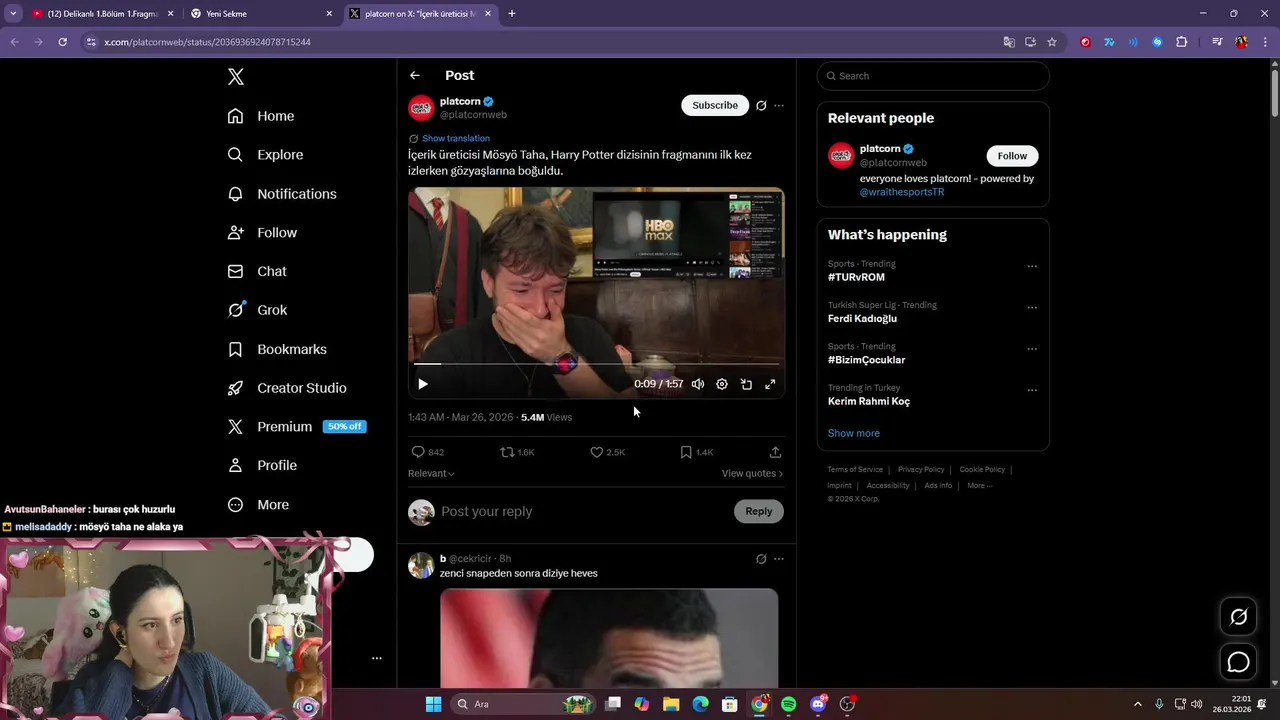The image size is (1280, 720).
Task: Open Chrome extensions puzzle icon
Action: [1182, 42]
